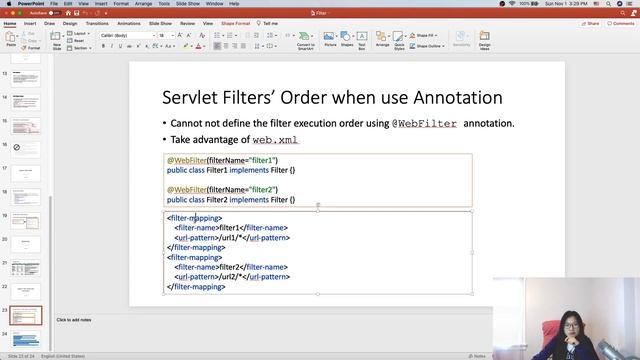Open the Review tab
The image size is (640, 360).
click(x=187, y=24)
